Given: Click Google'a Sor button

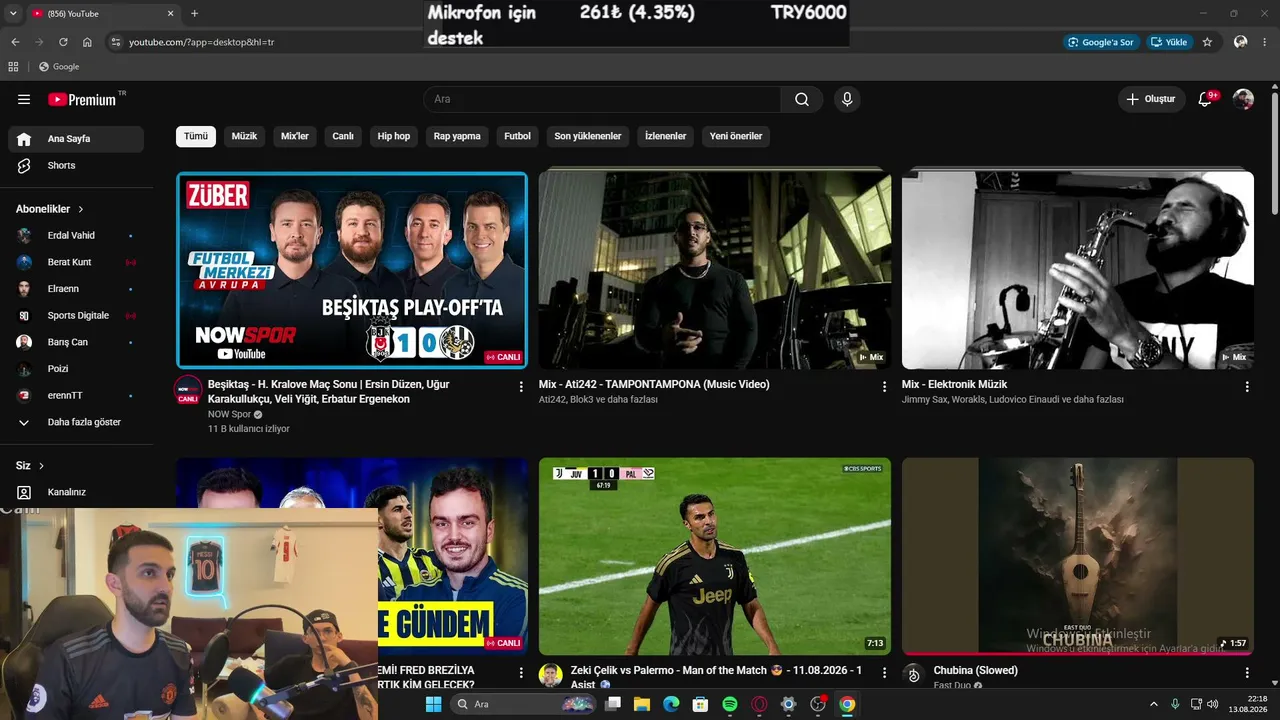Looking at the screenshot, I should coord(1101,42).
